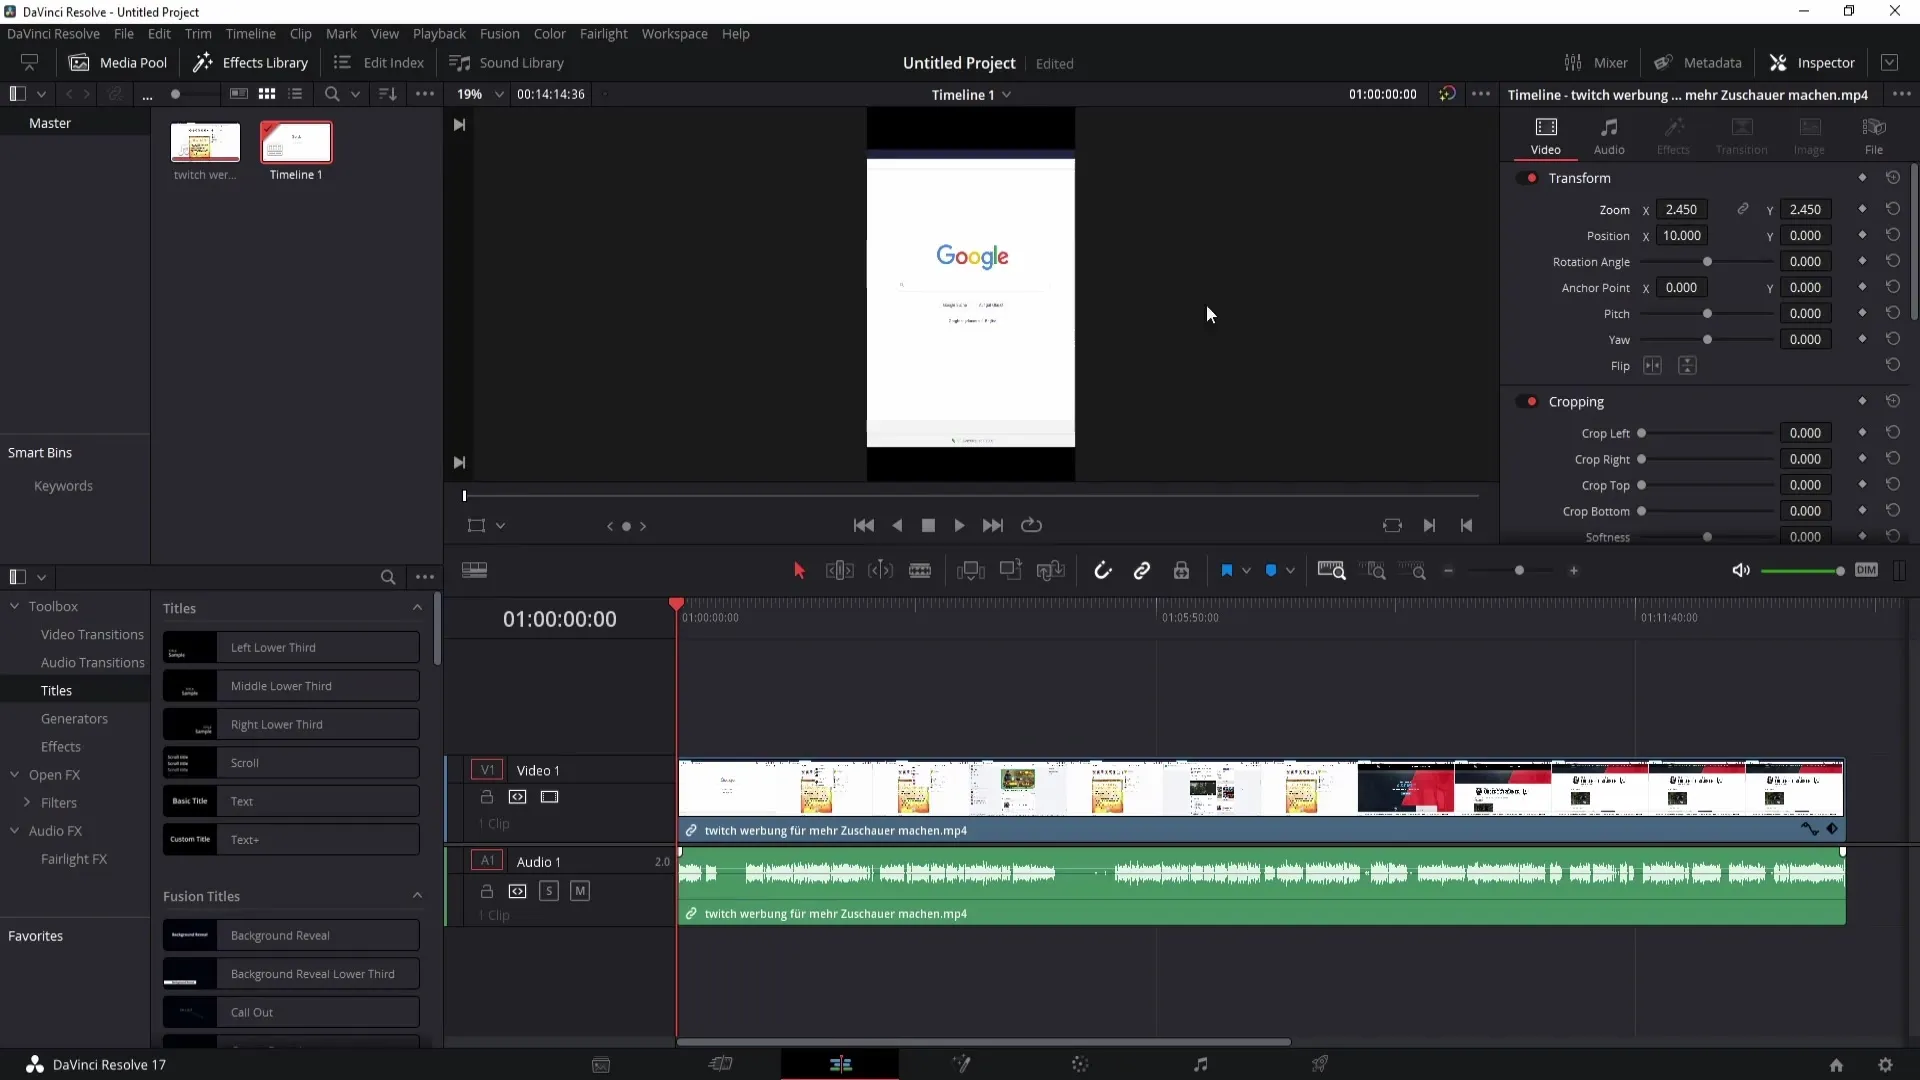This screenshot has width=1920, height=1080.
Task: Click the Fusion tab in toolbar
Action: point(498,33)
